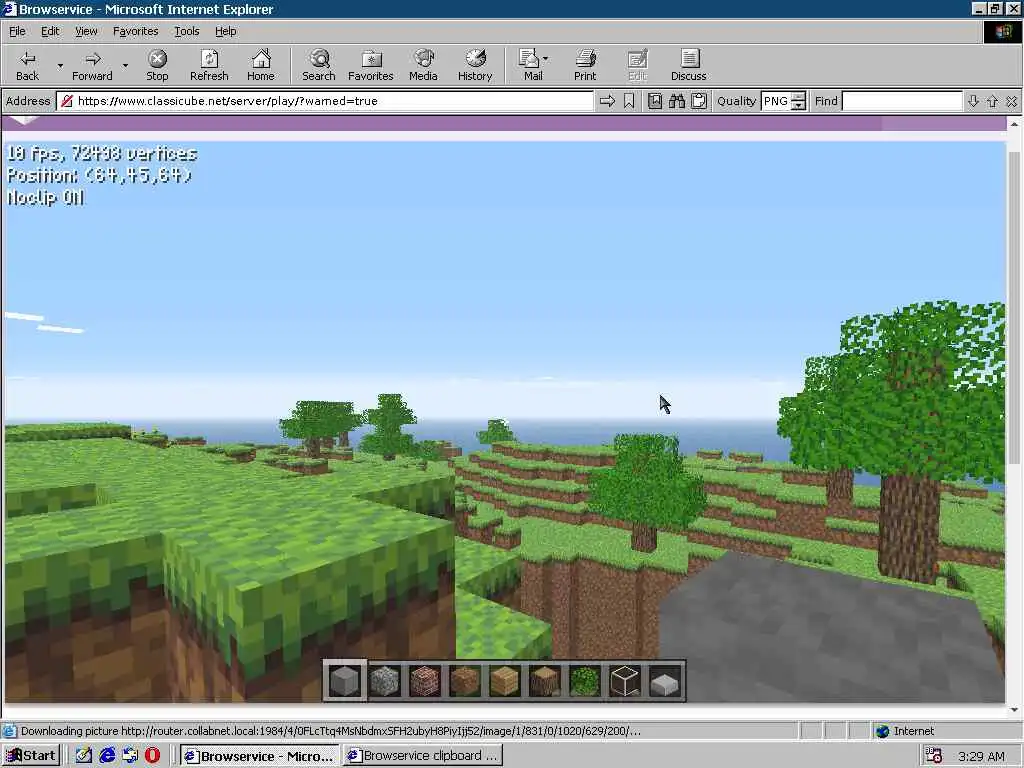The width and height of the screenshot is (1024, 768).
Task: Click inside the Find text field
Action: [x=901, y=101]
